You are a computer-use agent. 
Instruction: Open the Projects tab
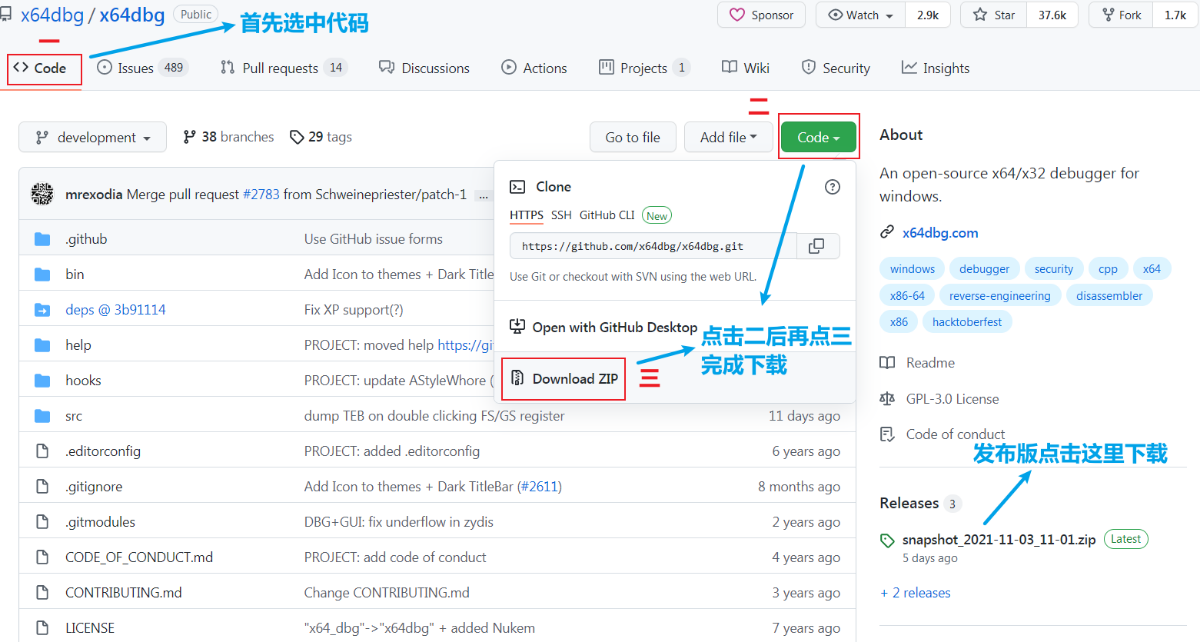(644, 68)
